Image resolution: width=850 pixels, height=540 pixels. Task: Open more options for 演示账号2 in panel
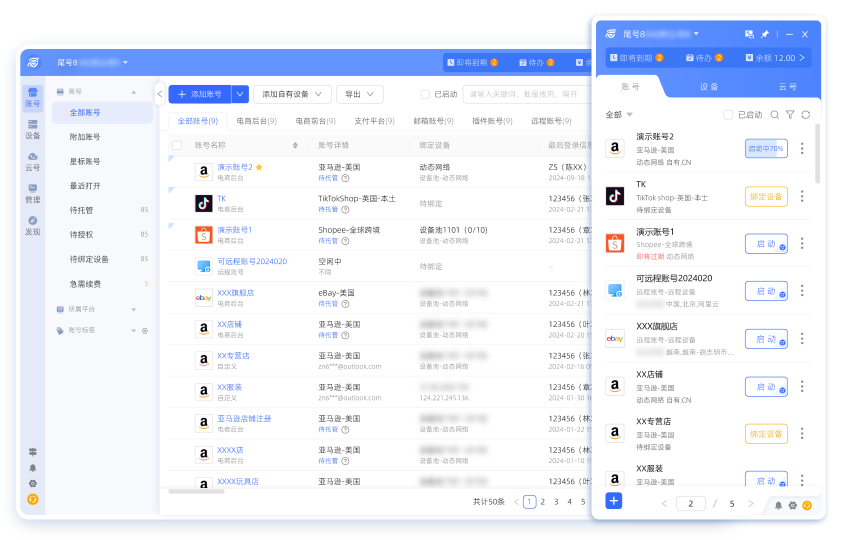pos(802,149)
